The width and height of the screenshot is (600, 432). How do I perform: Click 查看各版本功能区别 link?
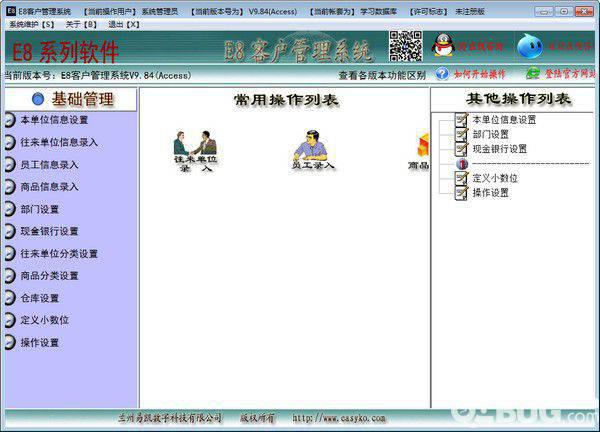(382, 75)
